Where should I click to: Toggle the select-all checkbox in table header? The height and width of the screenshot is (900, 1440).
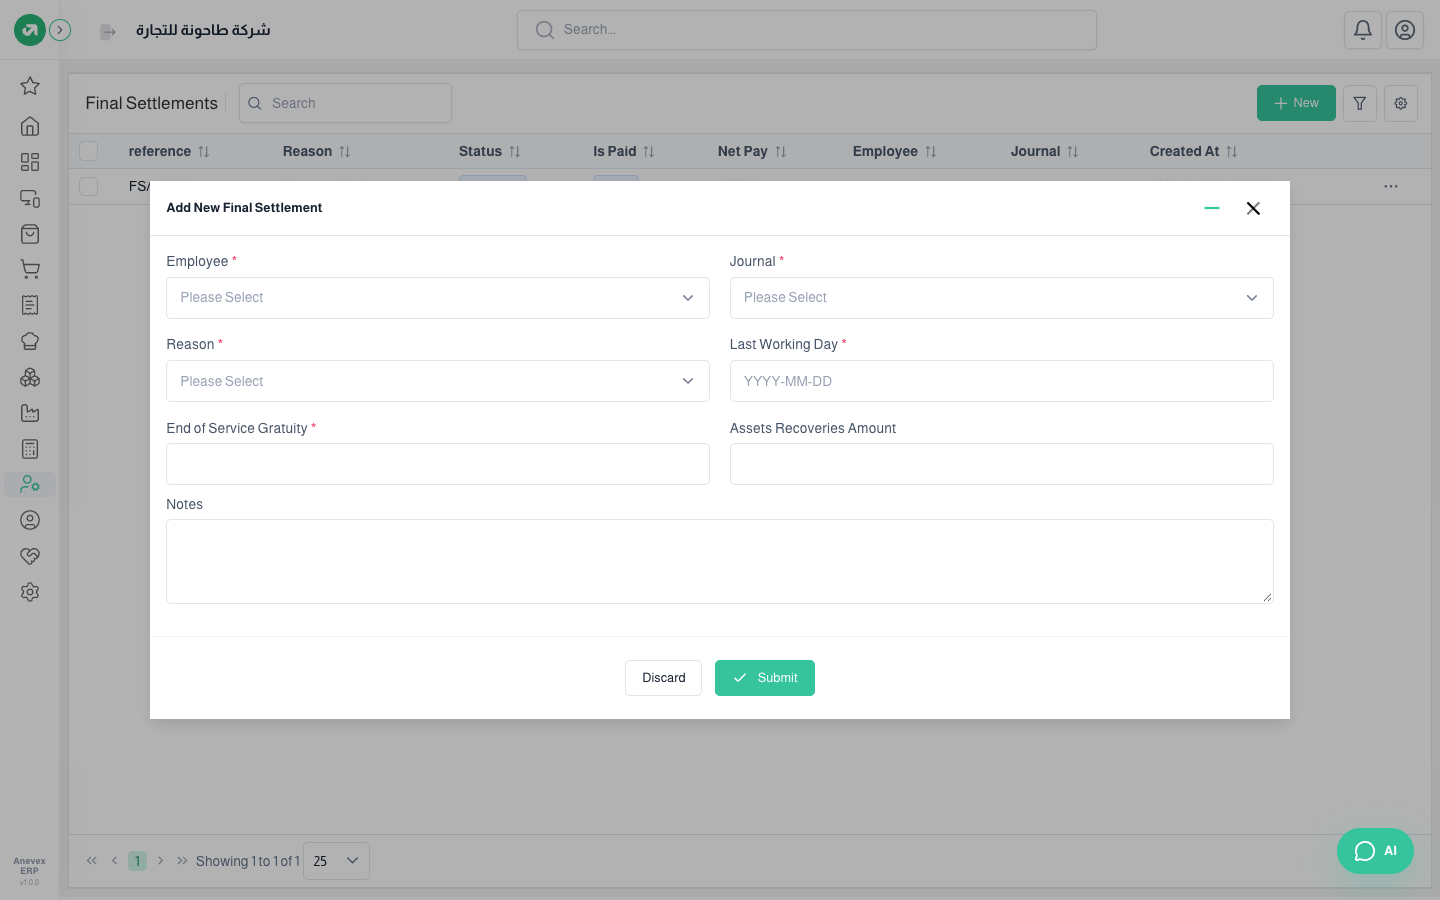point(89,151)
